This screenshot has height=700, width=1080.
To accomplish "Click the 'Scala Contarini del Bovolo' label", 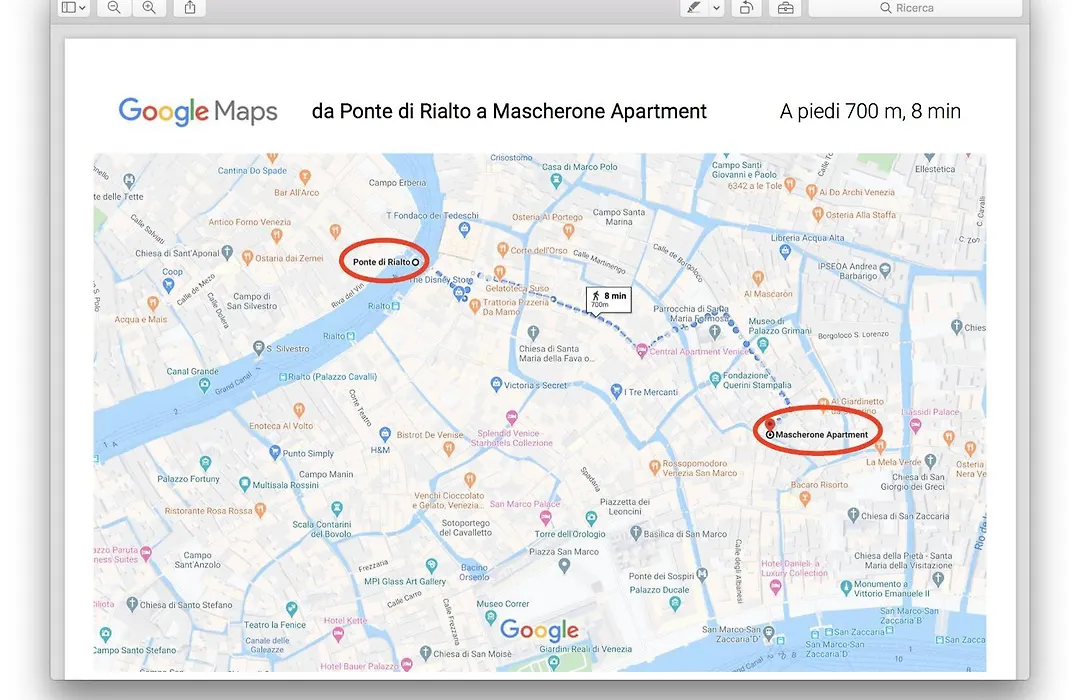I will [322, 529].
